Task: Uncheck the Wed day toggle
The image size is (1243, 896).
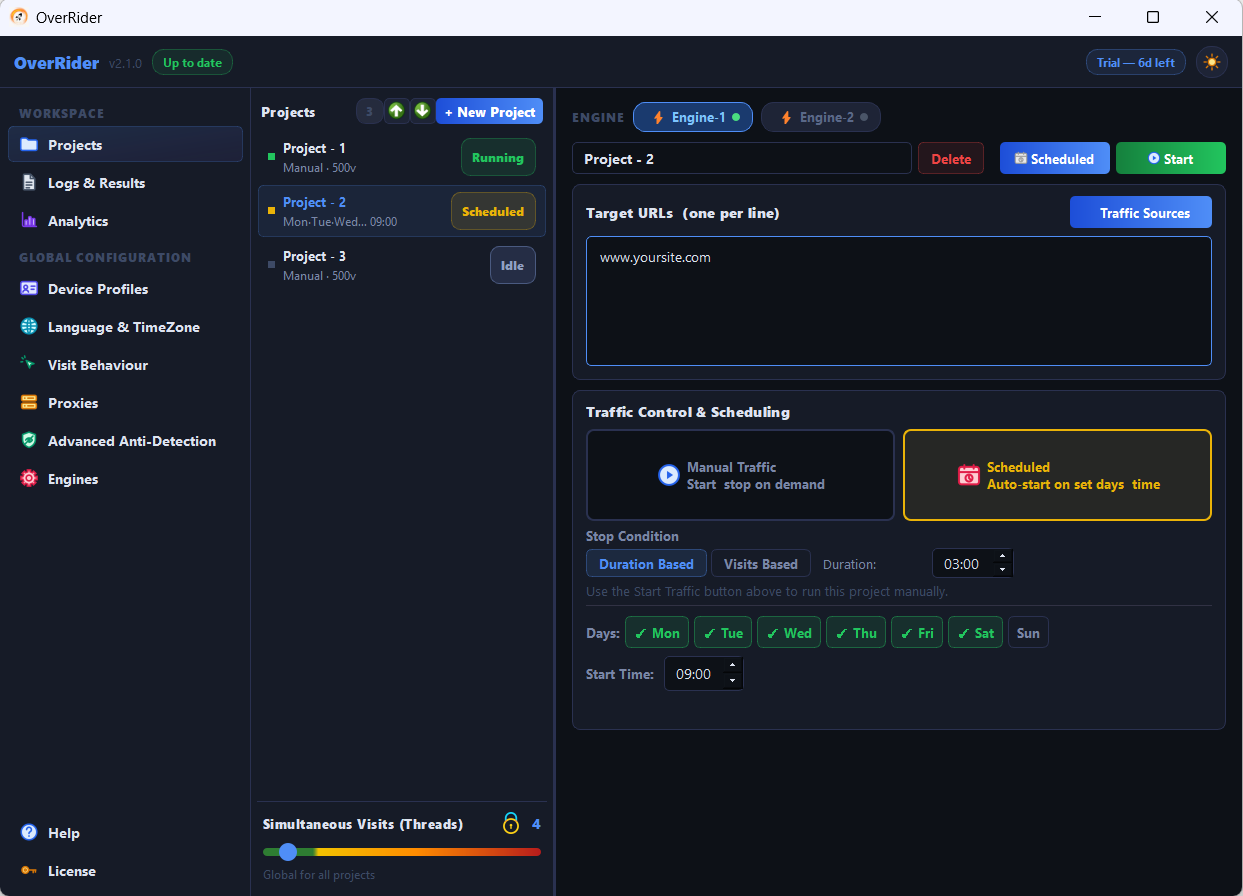Action: click(789, 633)
